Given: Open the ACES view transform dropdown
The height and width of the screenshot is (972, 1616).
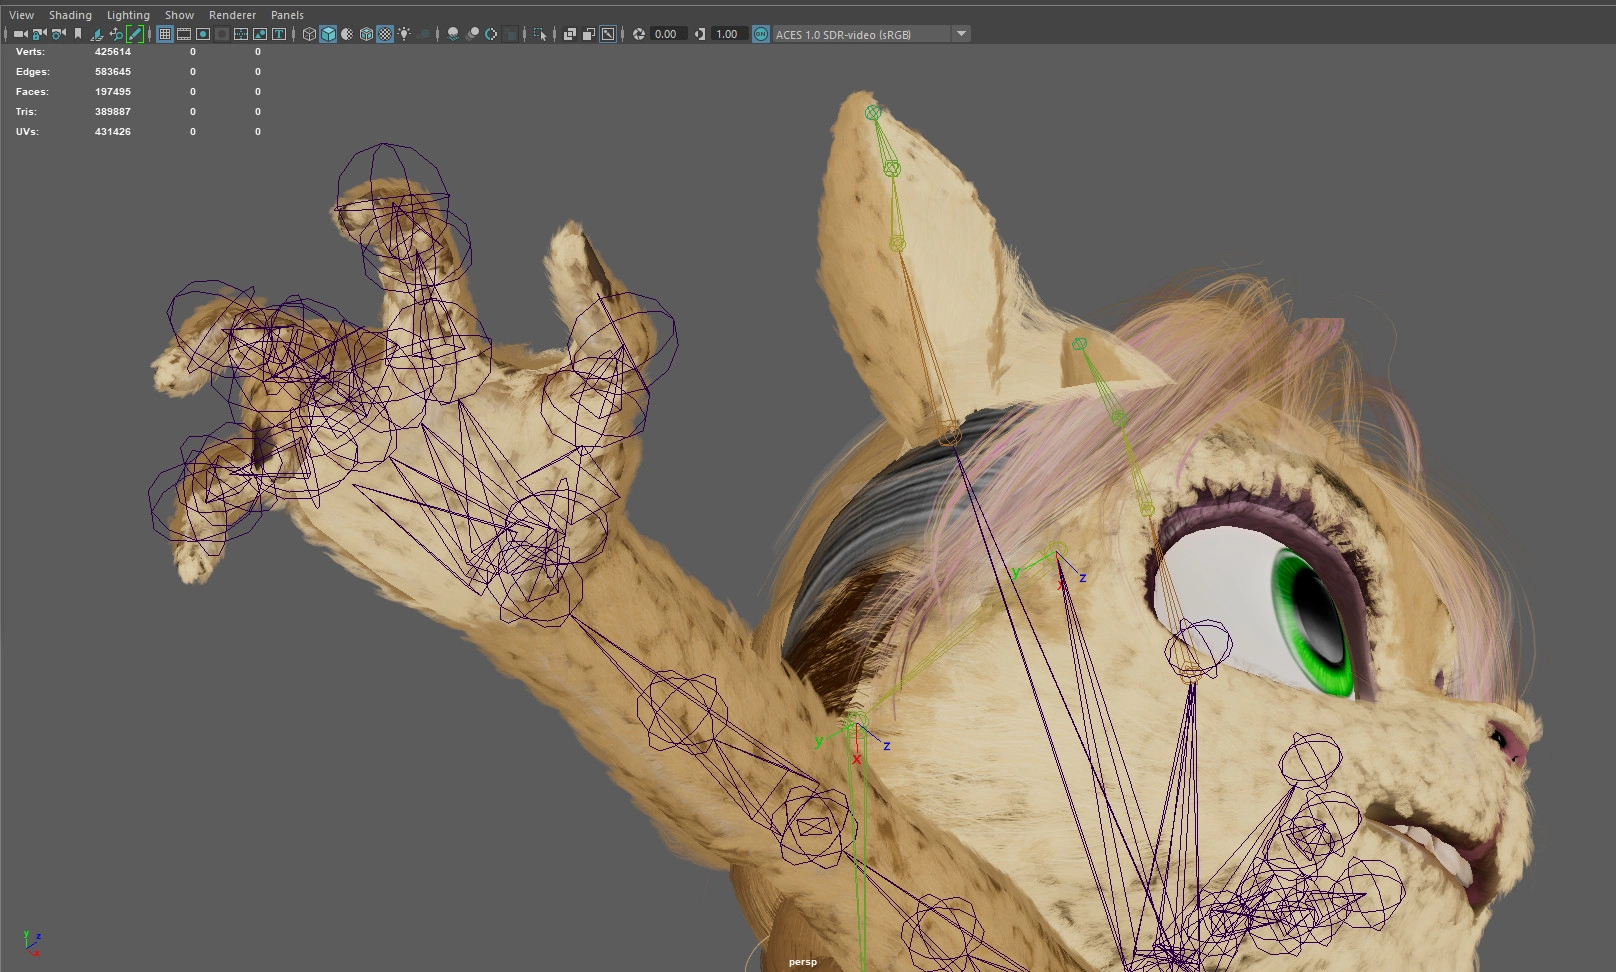Looking at the screenshot, I should click(961, 34).
